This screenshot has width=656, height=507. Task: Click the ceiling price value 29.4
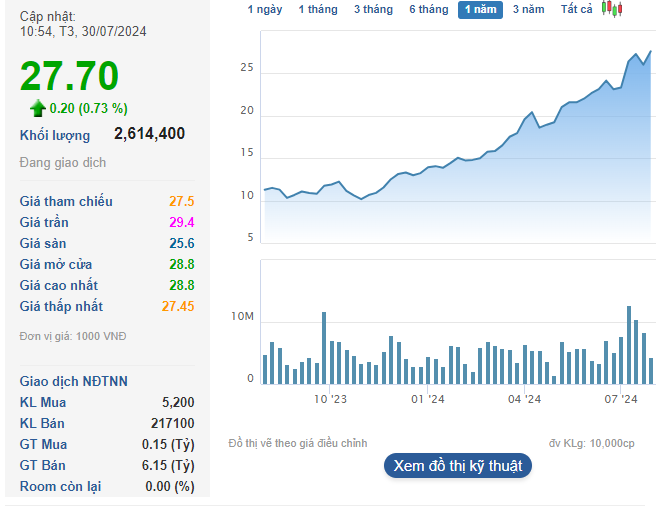click(181, 222)
